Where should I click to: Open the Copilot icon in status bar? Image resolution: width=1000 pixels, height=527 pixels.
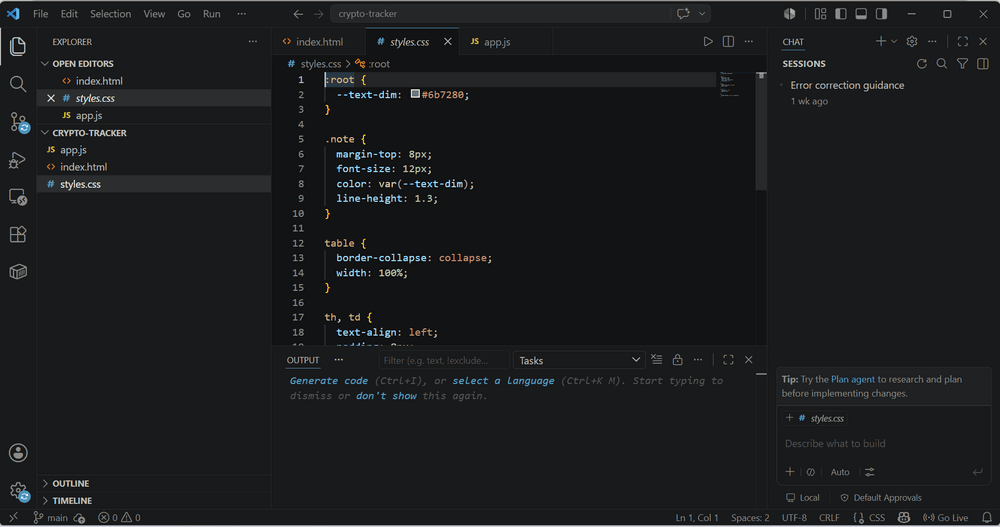[x=904, y=517]
